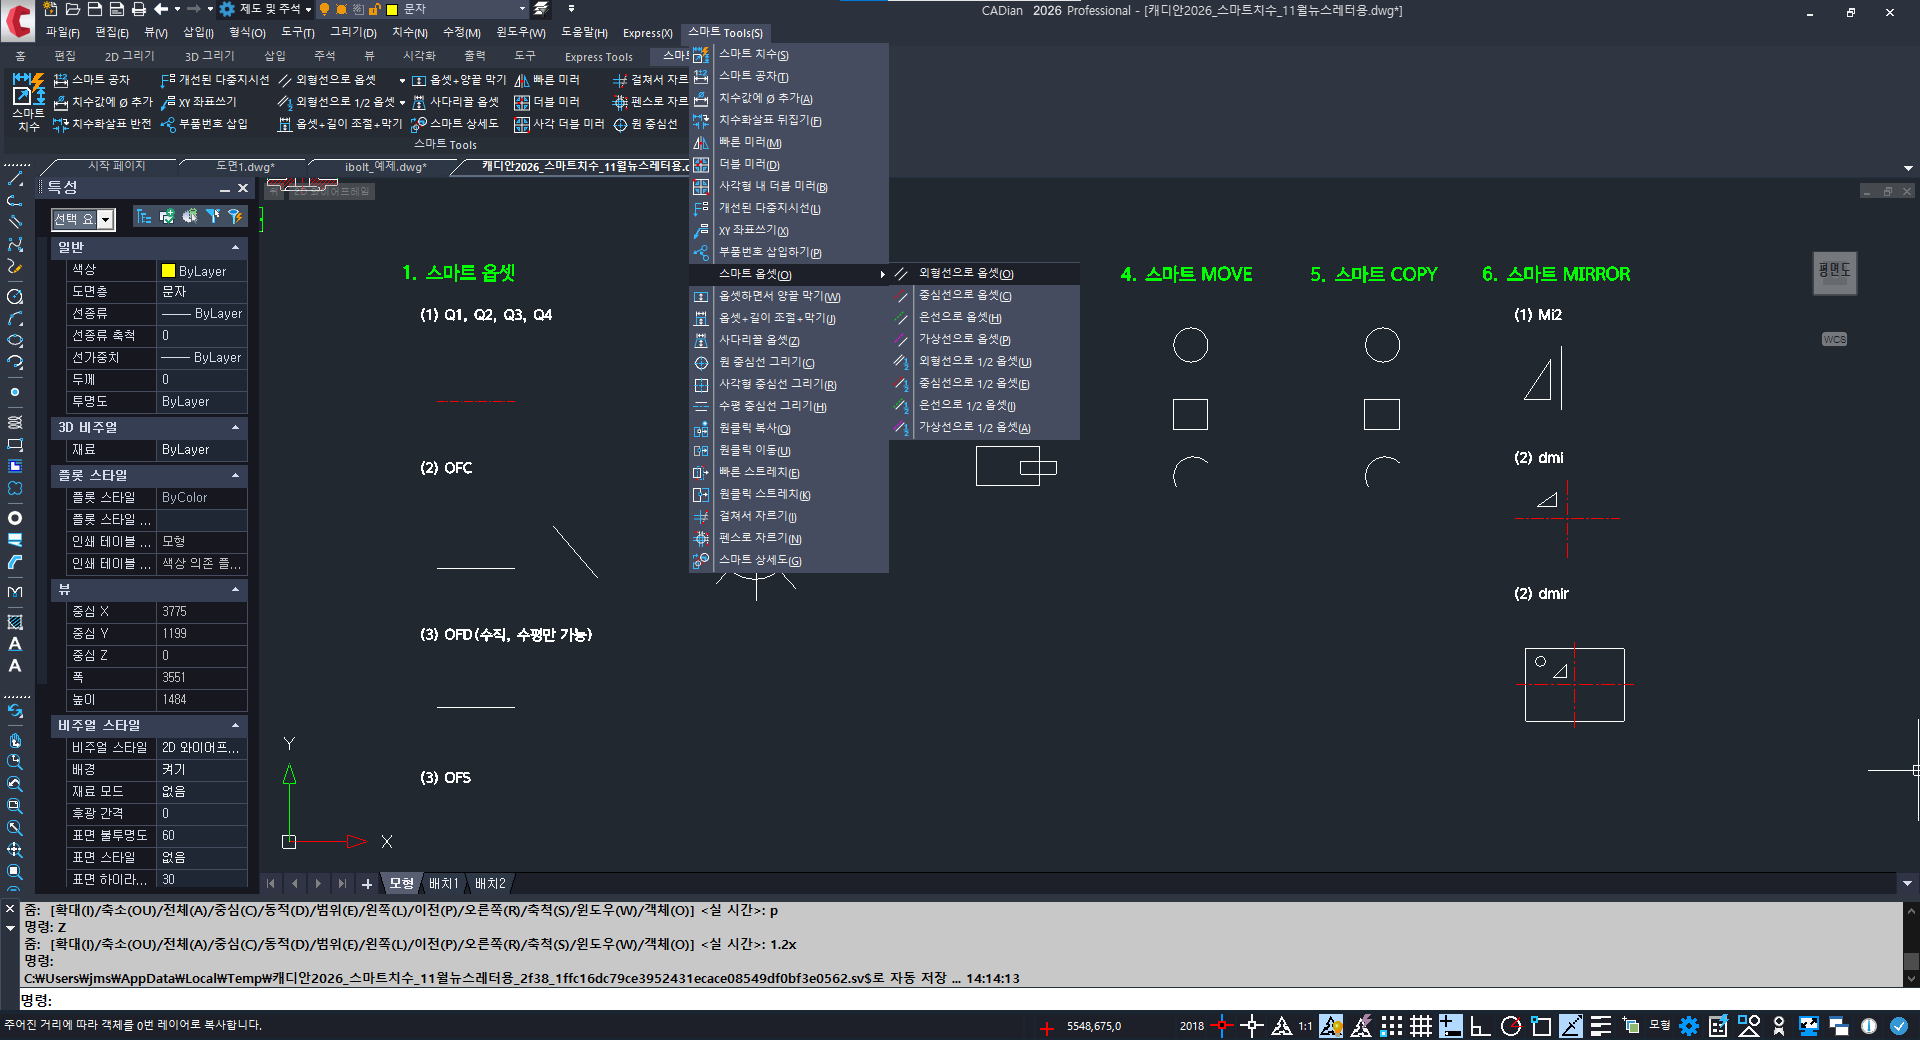This screenshot has width=1920, height=1040.
Task: Select the line draw tool in left toolbar
Action: point(15,179)
